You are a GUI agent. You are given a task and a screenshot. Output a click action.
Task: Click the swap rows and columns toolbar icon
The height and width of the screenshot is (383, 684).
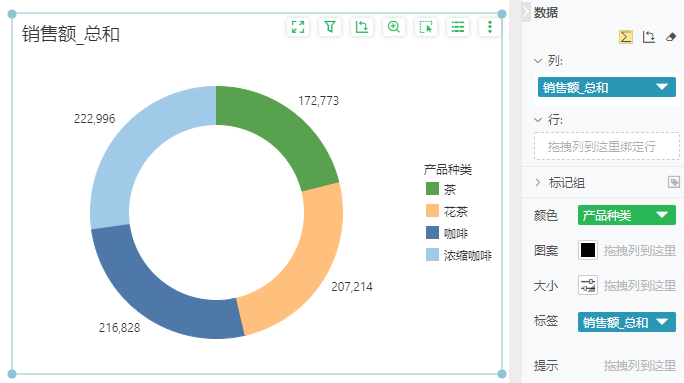click(362, 27)
